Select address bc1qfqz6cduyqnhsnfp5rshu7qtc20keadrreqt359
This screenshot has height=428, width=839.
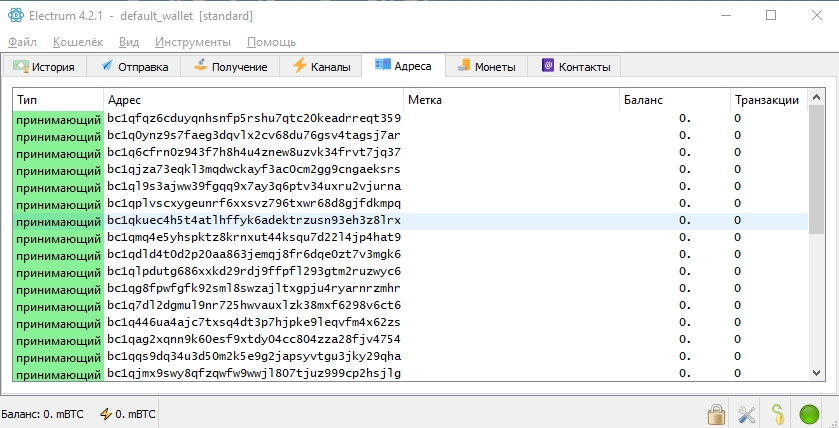[254, 118]
